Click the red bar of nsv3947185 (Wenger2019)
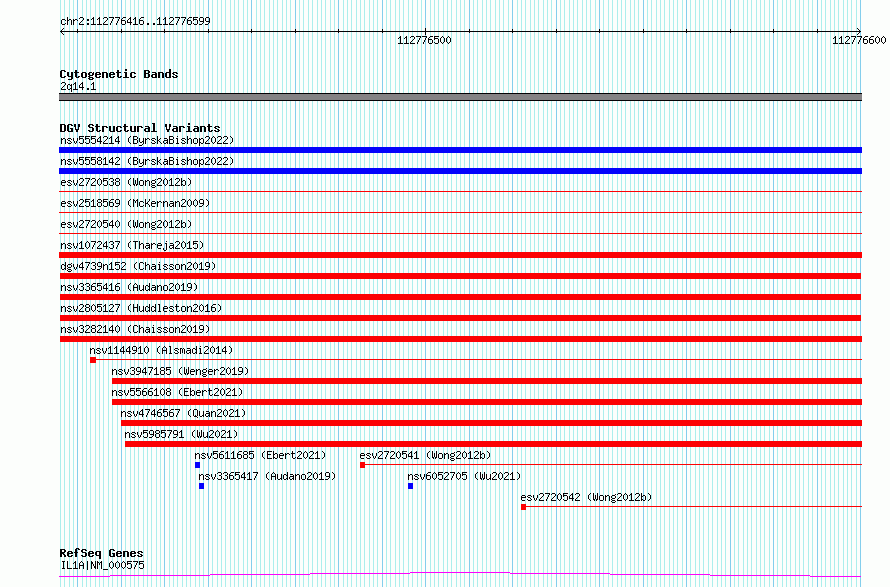The width and height of the screenshot is (890, 587). [487, 381]
